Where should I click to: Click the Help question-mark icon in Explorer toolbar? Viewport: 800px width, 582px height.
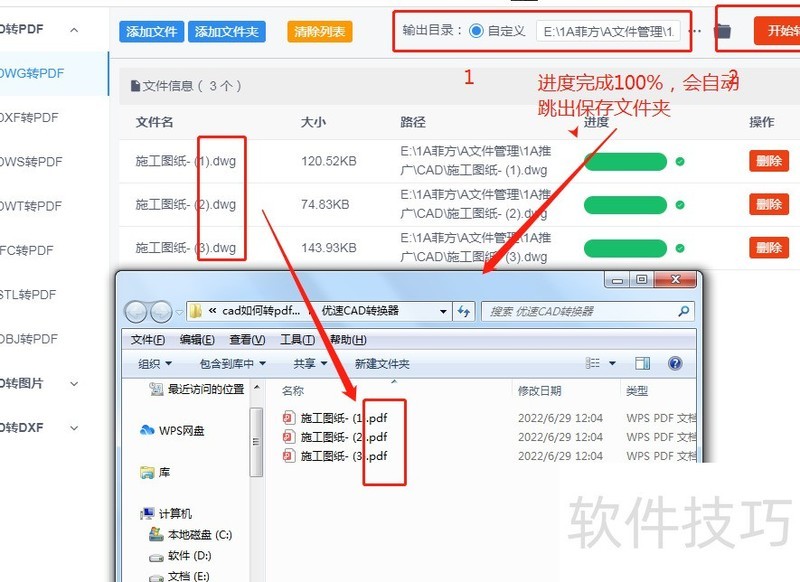point(675,363)
